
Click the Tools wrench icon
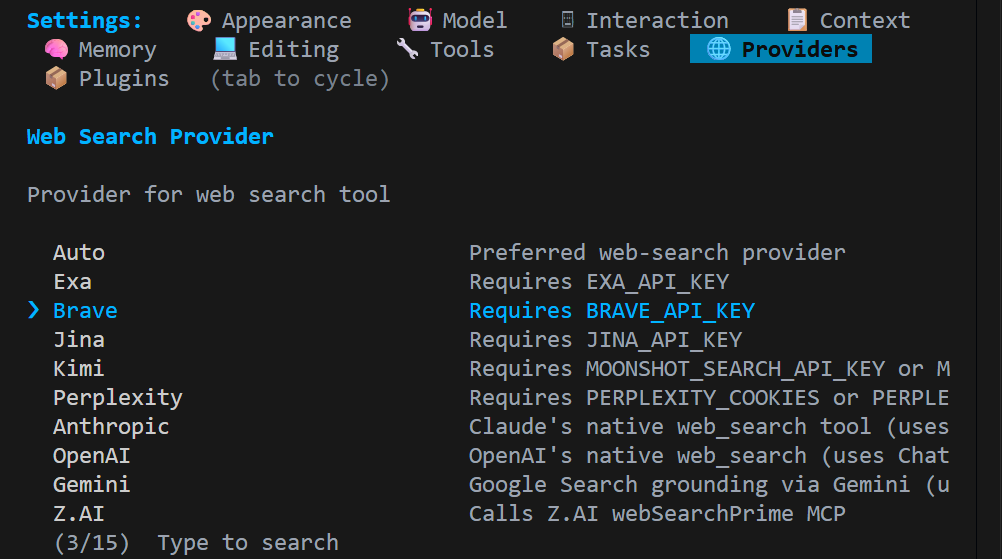click(407, 49)
